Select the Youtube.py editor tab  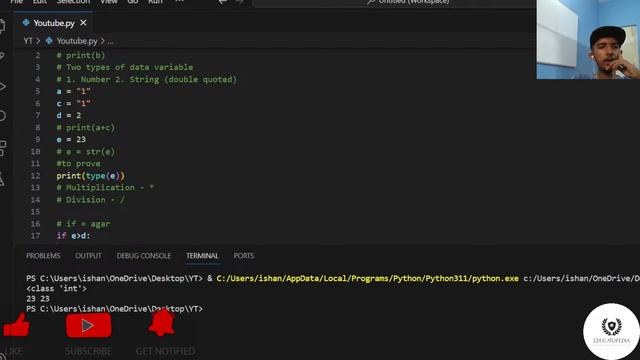pos(53,23)
